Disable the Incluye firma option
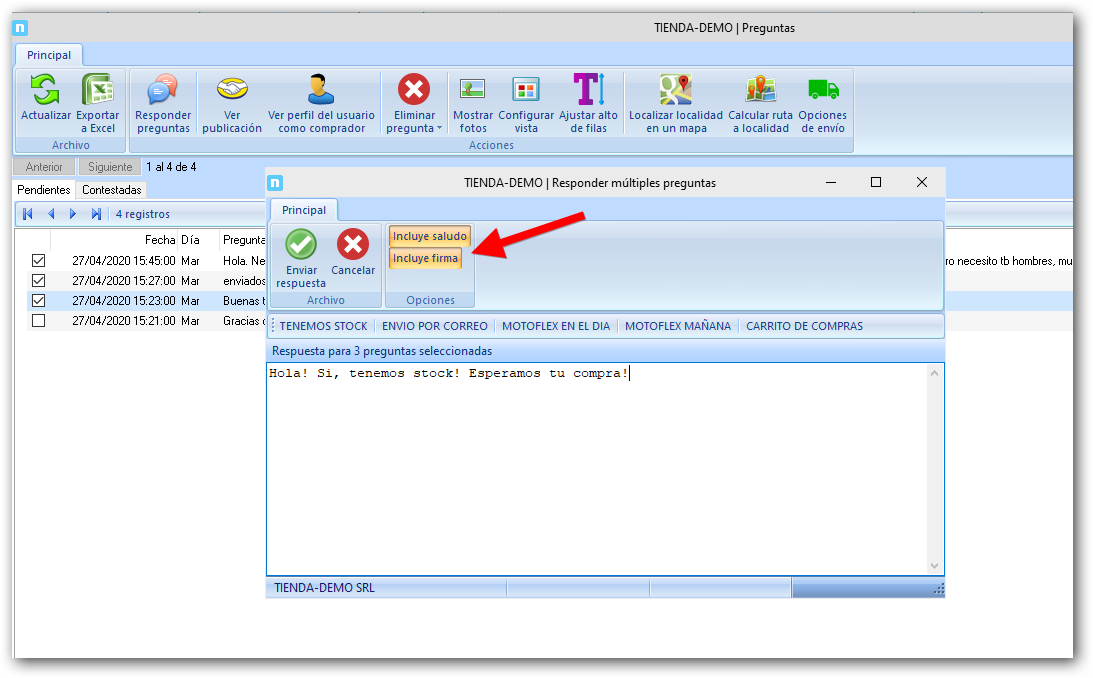 tap(425, 258)
